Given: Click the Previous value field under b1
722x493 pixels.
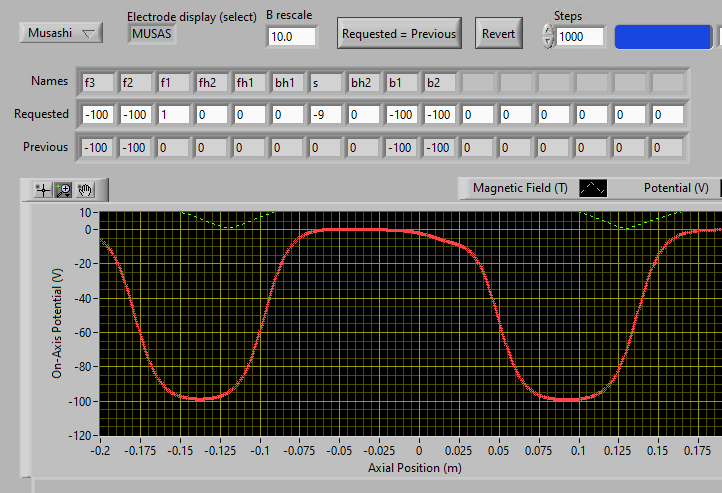Looking at the screenshot, I should pos(401,148).
